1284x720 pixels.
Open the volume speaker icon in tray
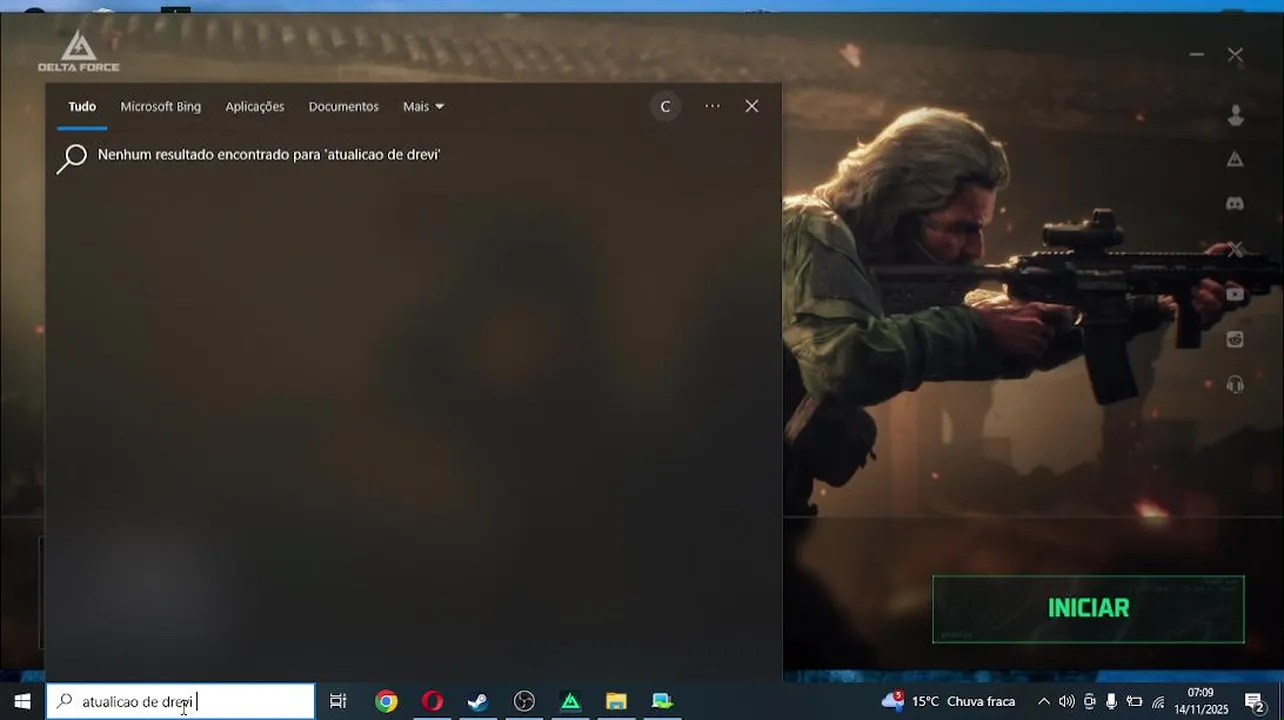click(1066, 701)
